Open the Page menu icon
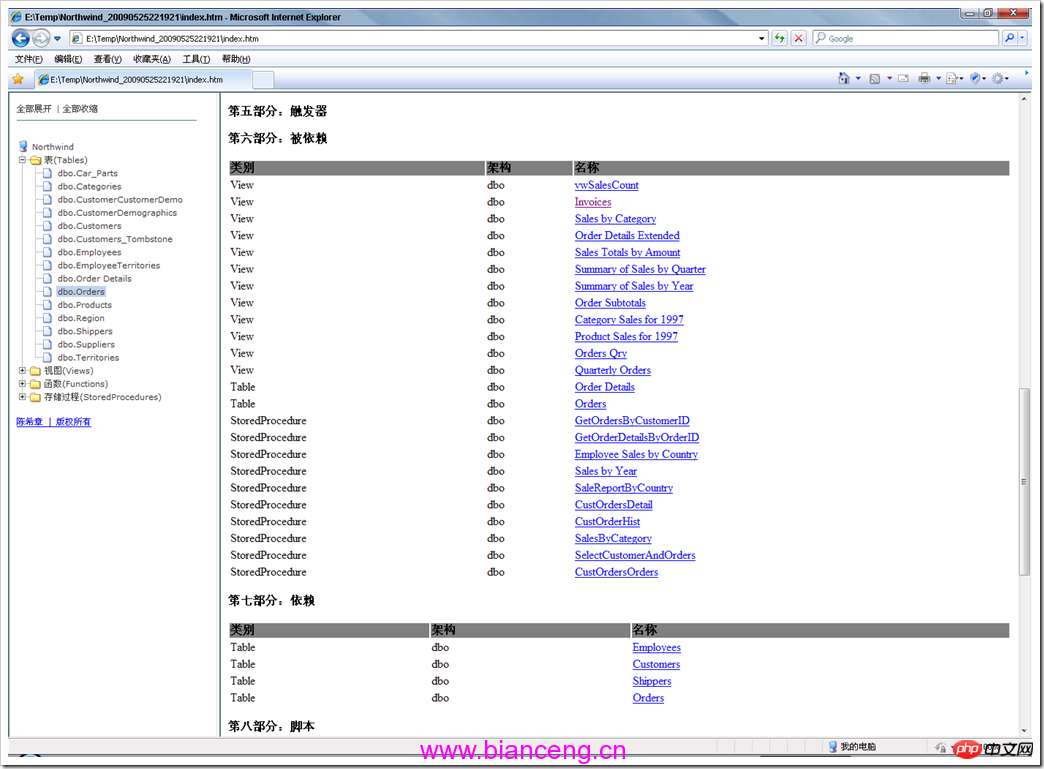The width and height of the screenshot is (1044, 769). tap(953, 79)
